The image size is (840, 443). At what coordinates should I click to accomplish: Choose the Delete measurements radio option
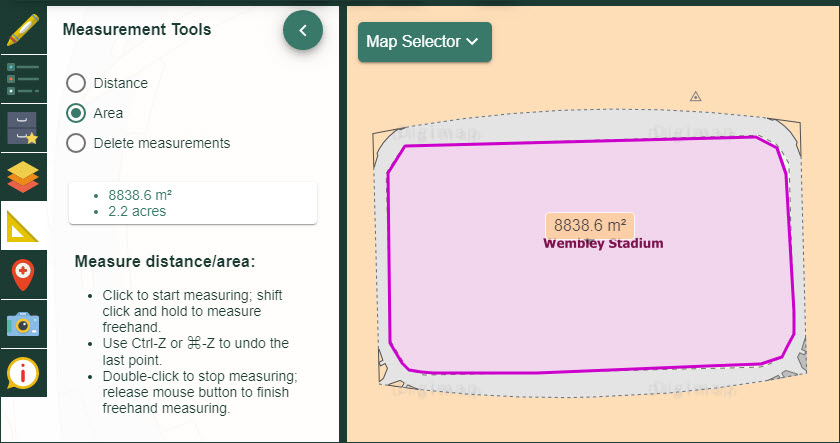(75, 143)
